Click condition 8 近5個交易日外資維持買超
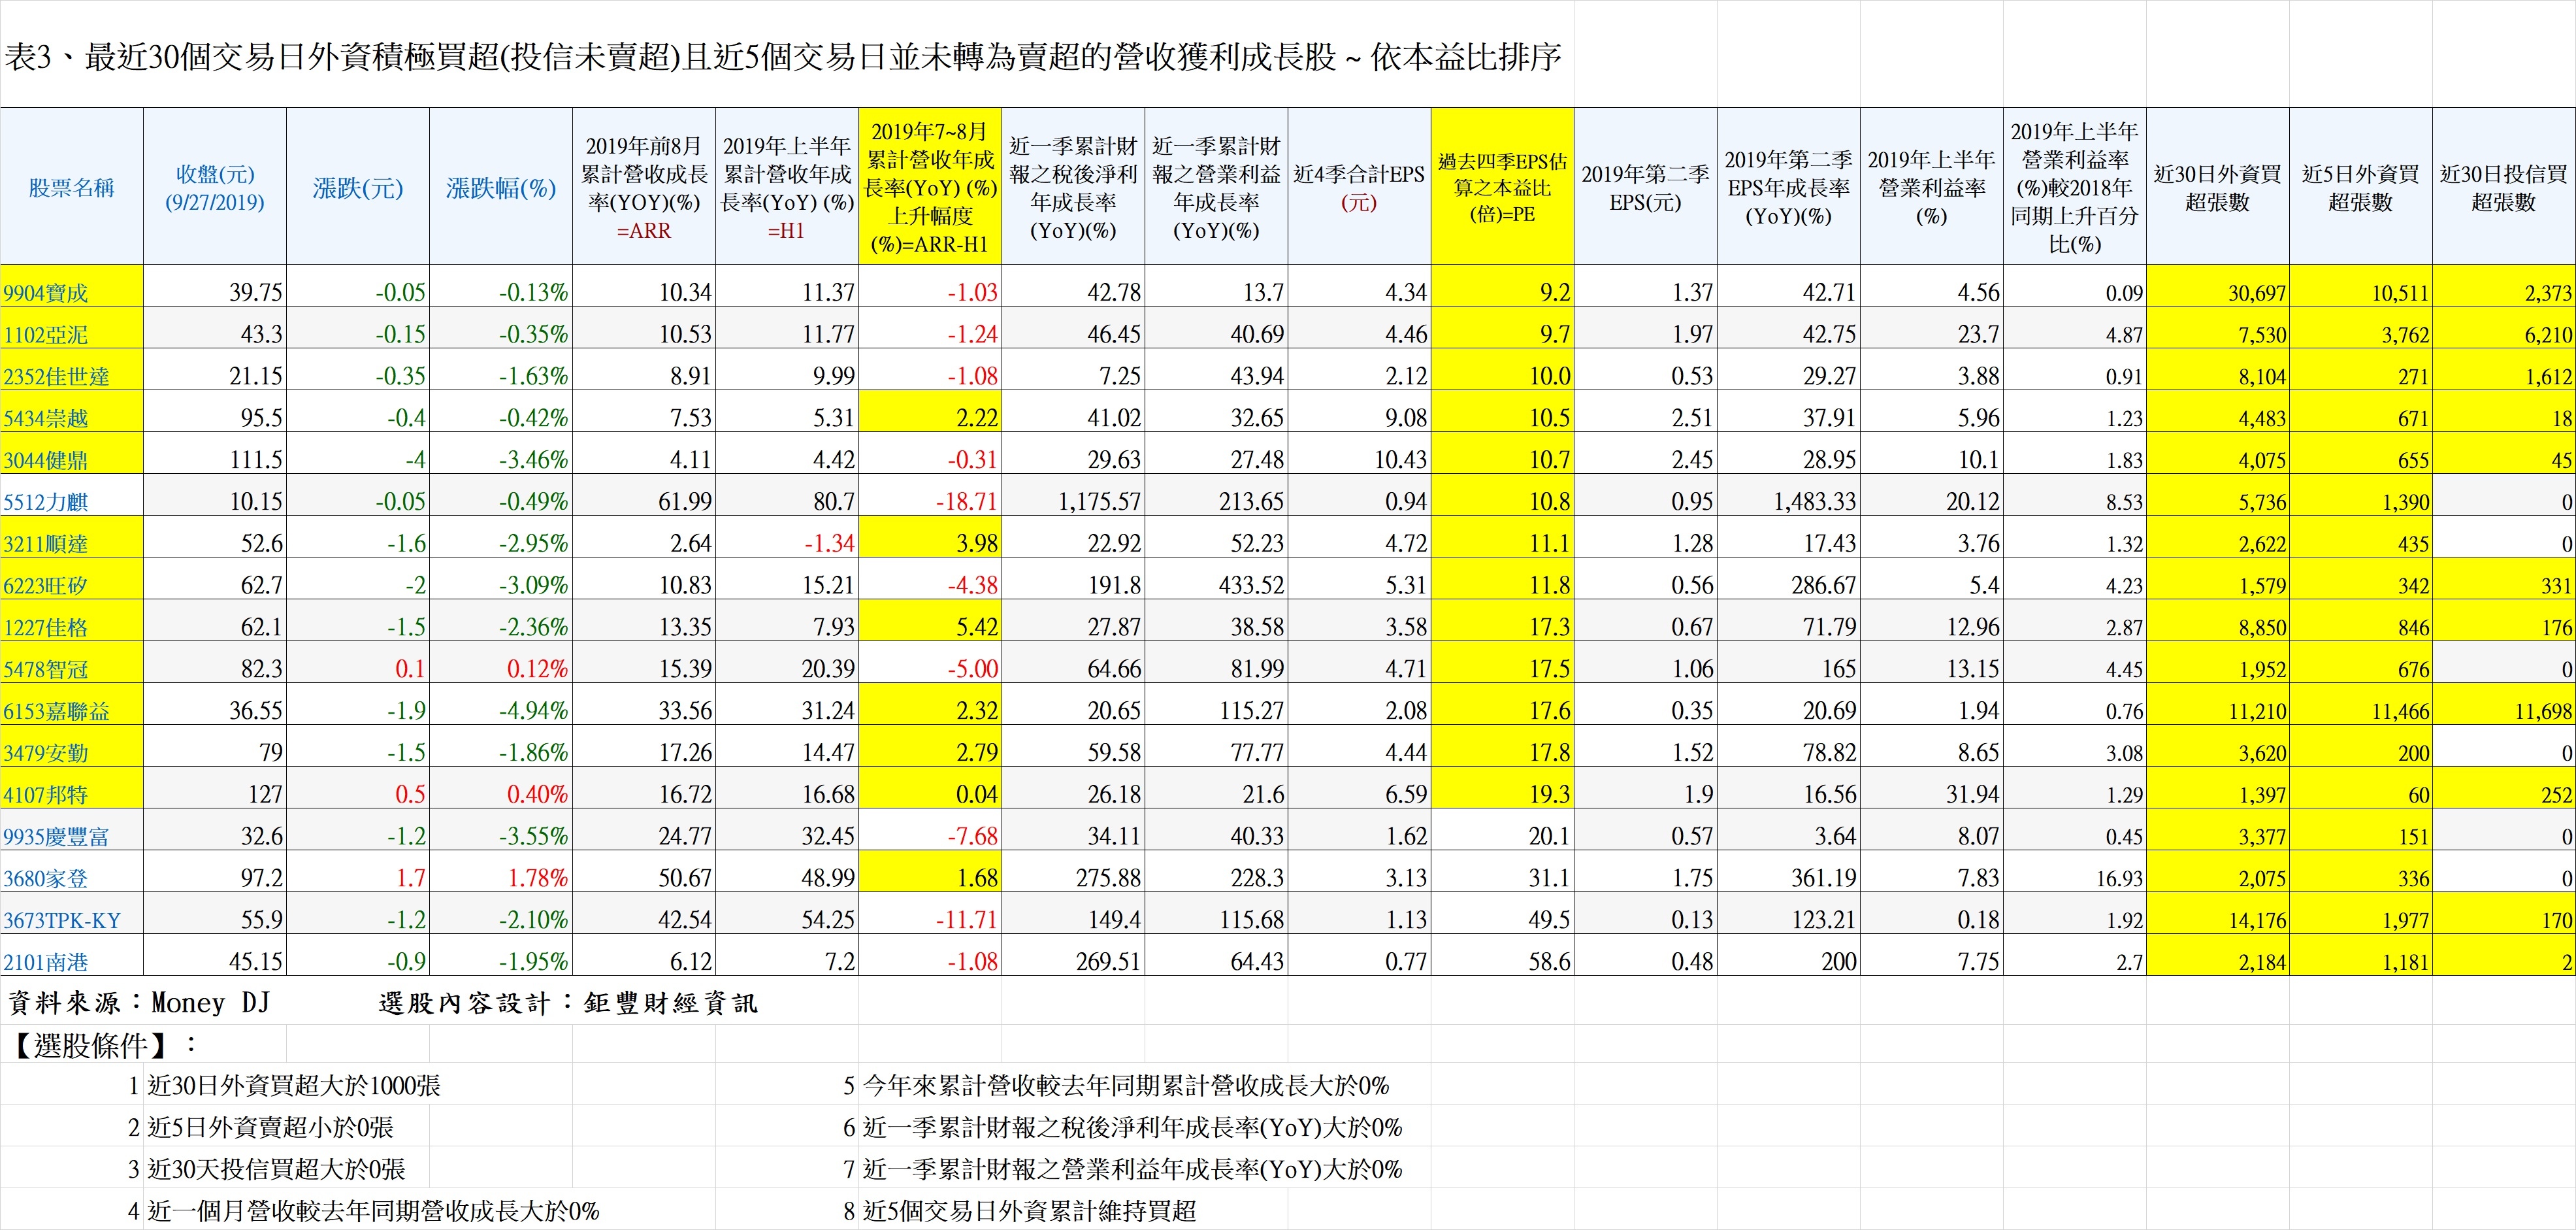The width and height of the screenshot is (2576, 1230). (1029, 1212)
